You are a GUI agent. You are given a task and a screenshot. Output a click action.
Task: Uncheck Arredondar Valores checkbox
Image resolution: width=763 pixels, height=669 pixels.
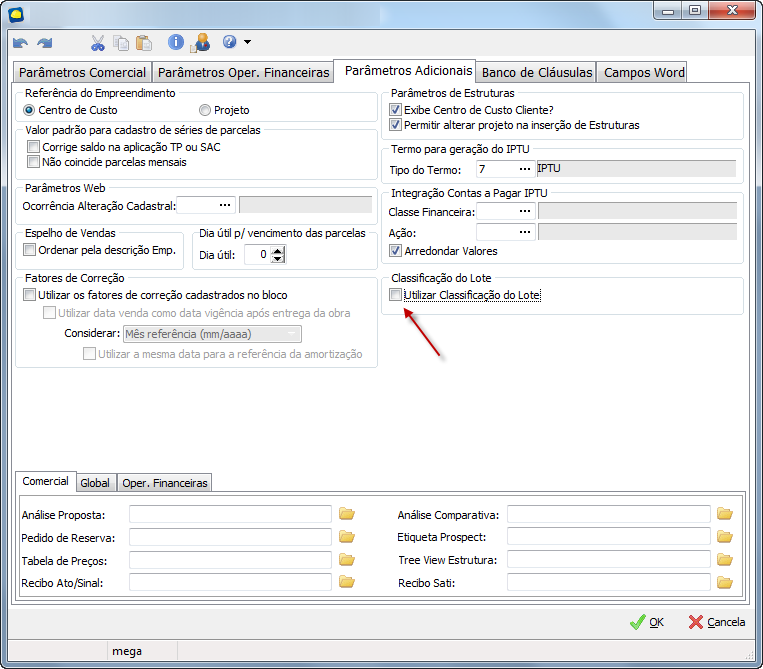[x=396, y=251]
